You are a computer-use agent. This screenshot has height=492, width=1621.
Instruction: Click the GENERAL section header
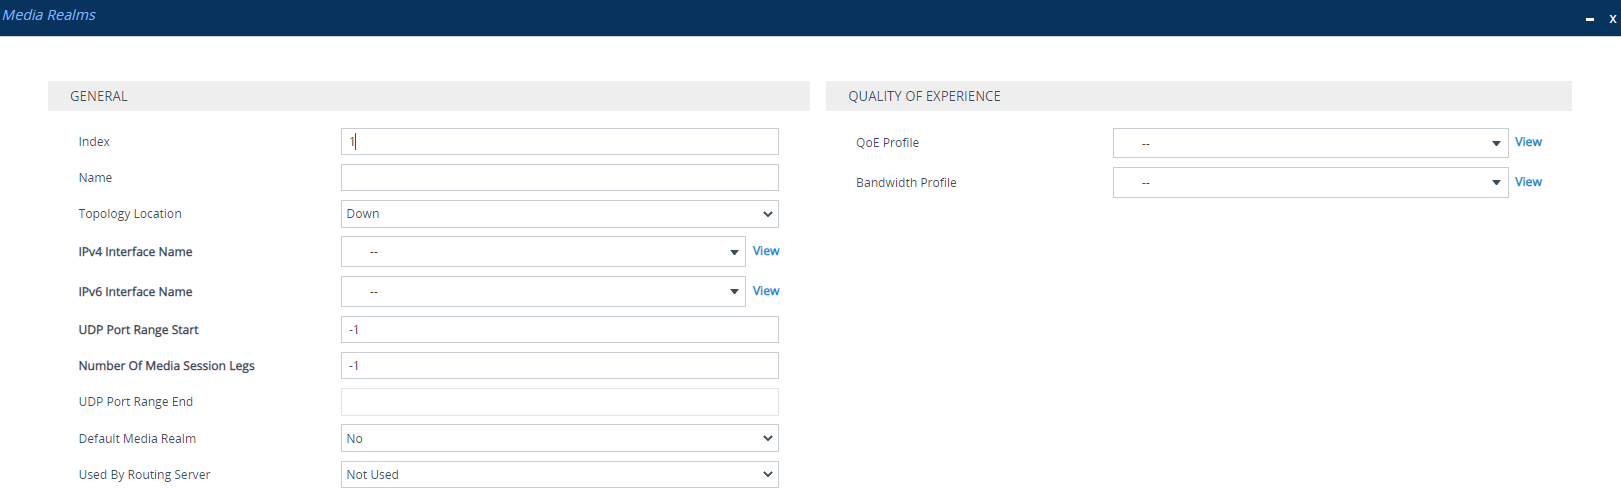(x=429, y=96)
